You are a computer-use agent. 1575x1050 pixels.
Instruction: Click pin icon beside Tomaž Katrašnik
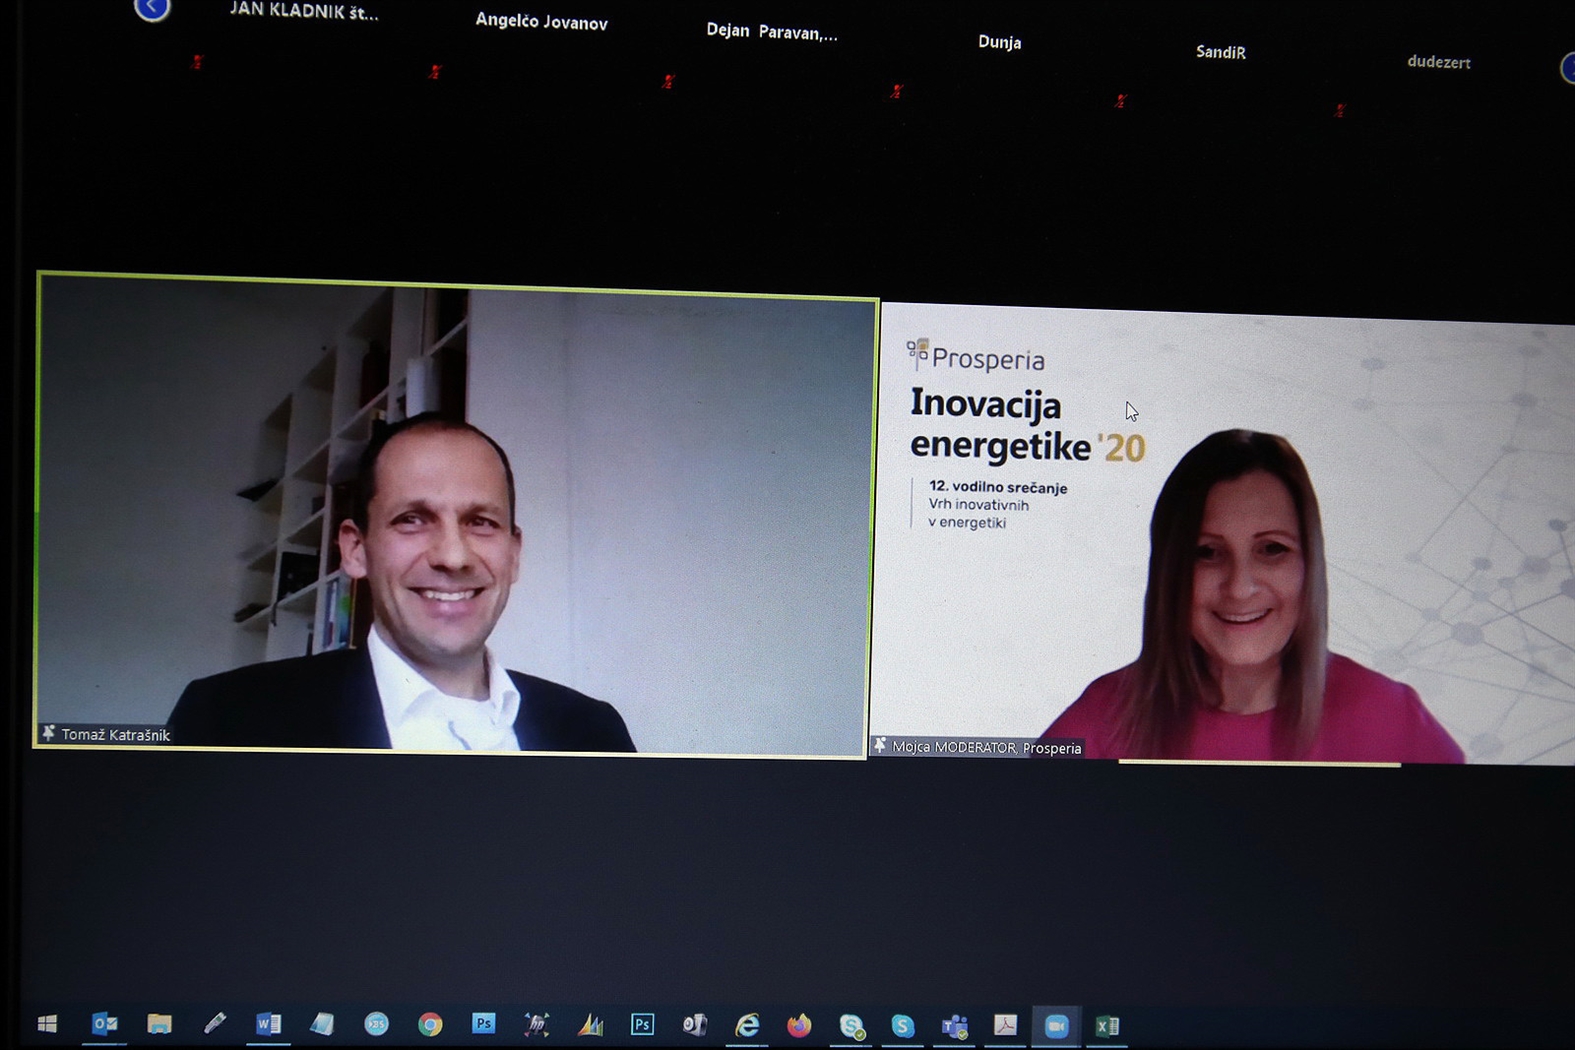(x=47, y=733)
